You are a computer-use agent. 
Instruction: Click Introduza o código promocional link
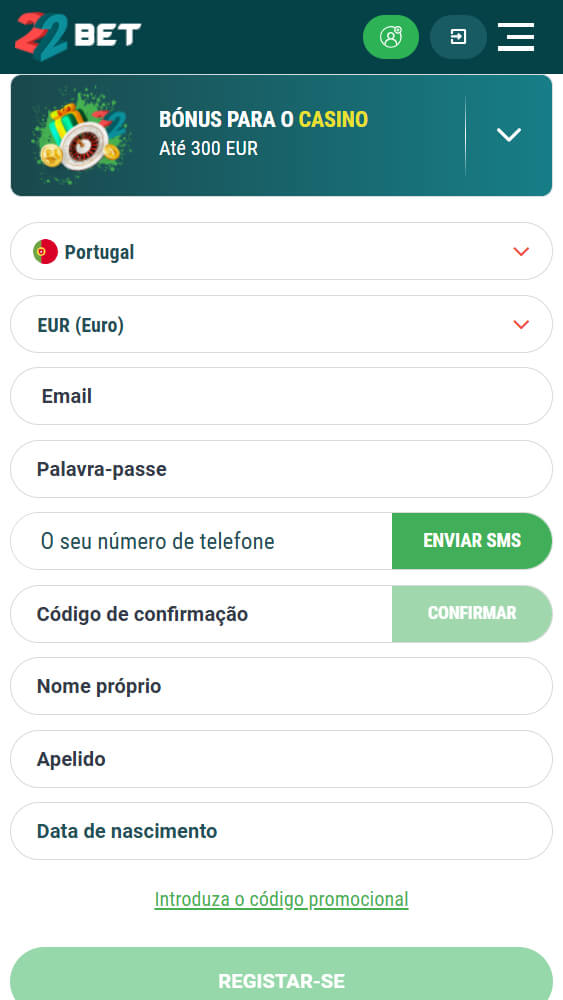(281, 899)
